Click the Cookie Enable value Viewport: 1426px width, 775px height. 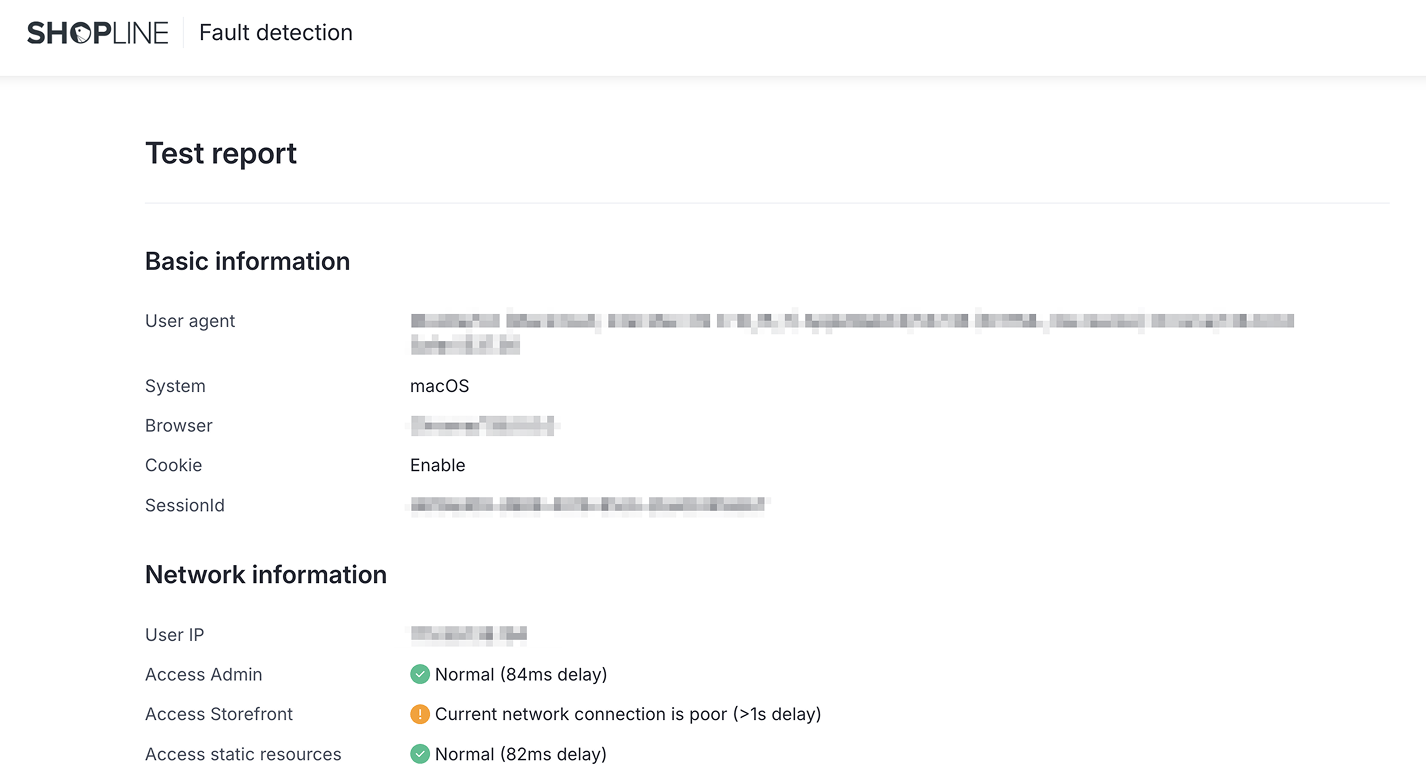437,465
